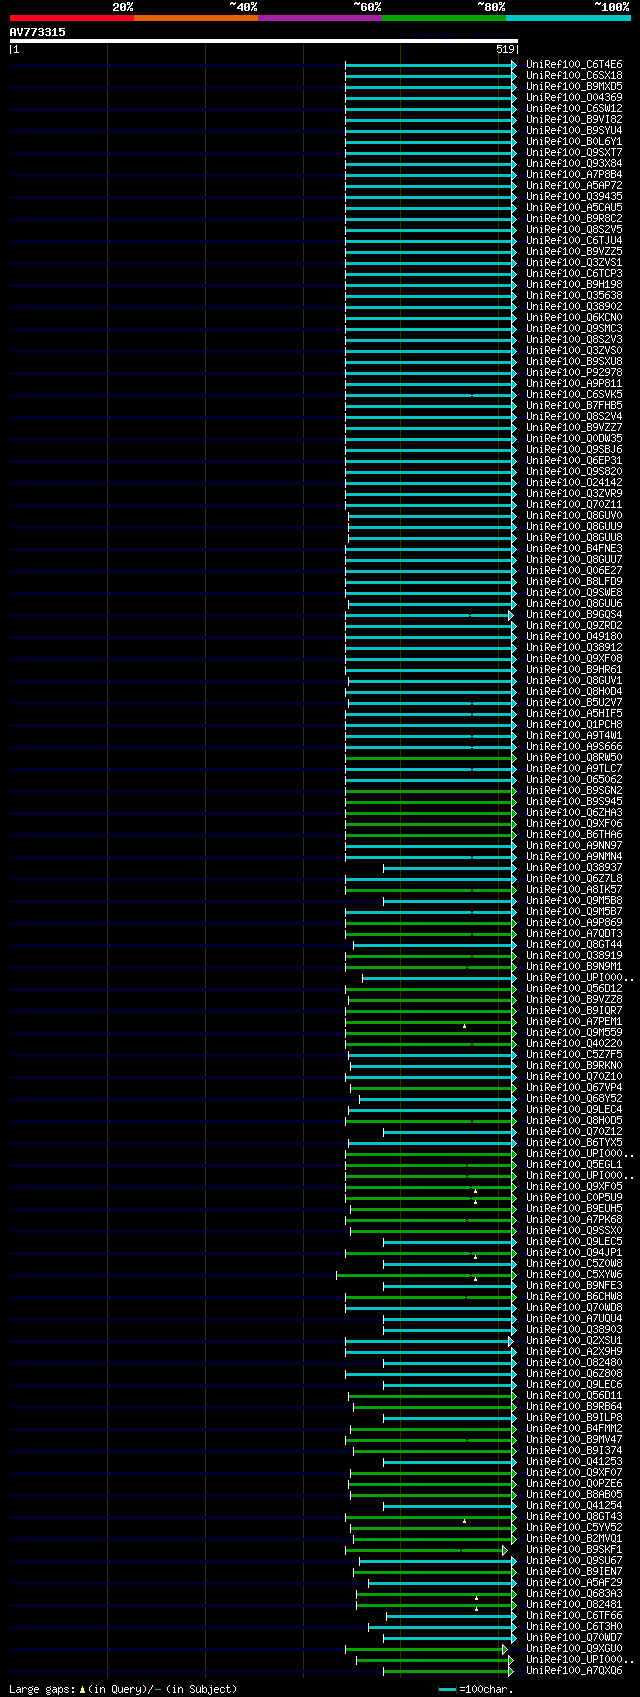
Task: Select label UniRef100_Q6ZHA3
Action: [574, 812]
